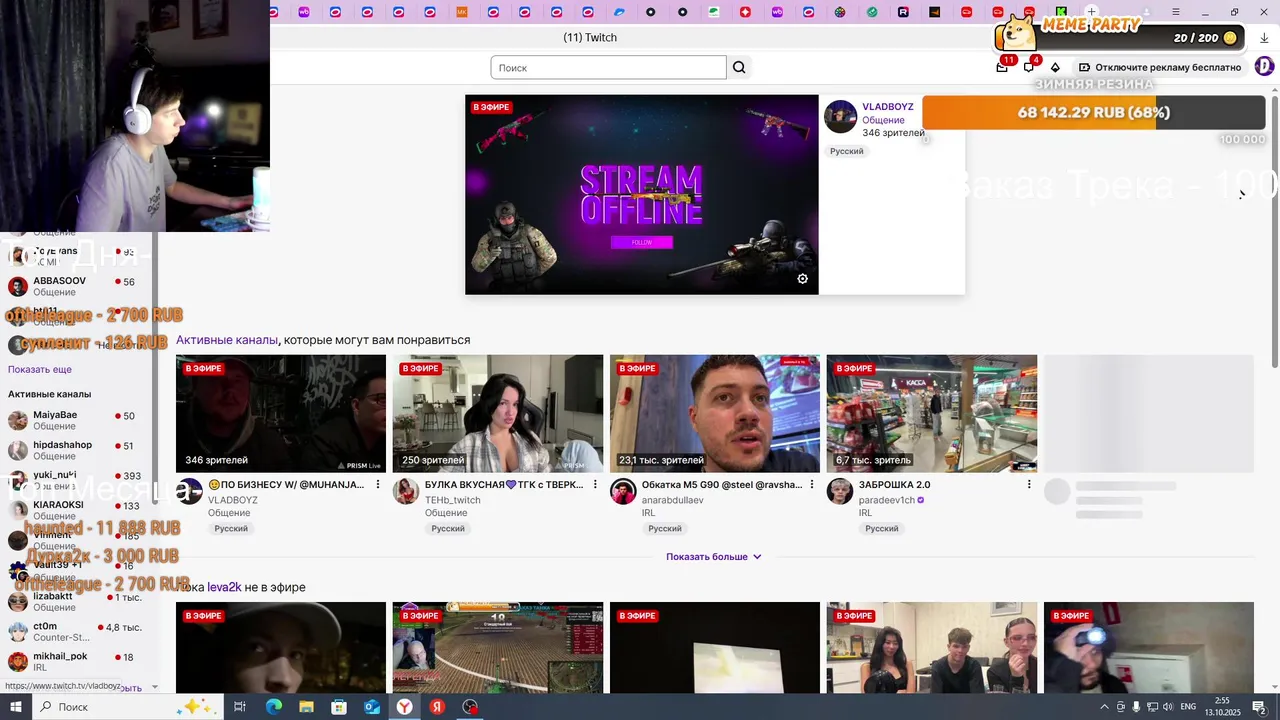1280x720 pixels.
Task: Switch to the red cross browser tab
Action: pyautogui.click(x=745, y=12)
